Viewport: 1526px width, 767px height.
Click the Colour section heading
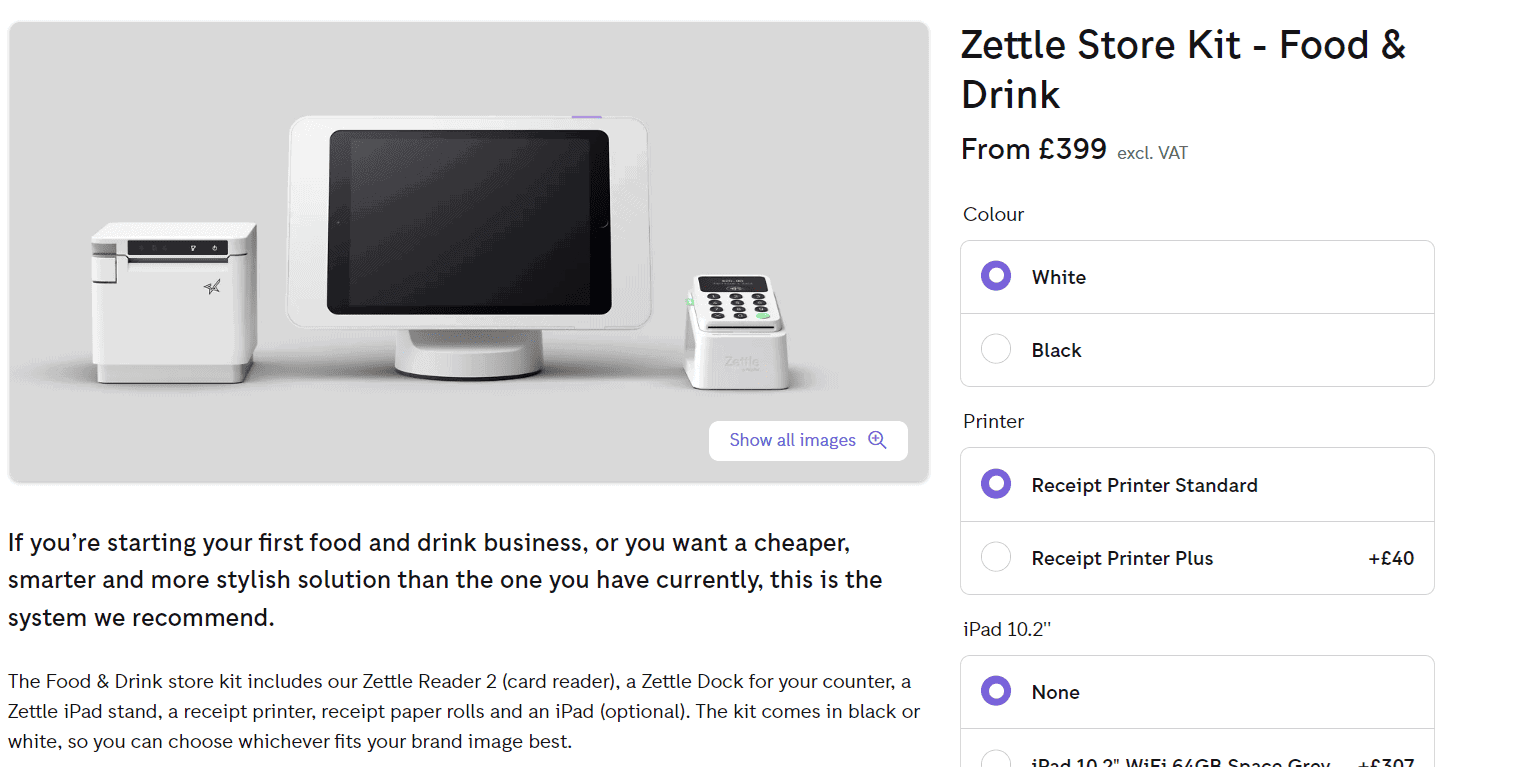993,214
